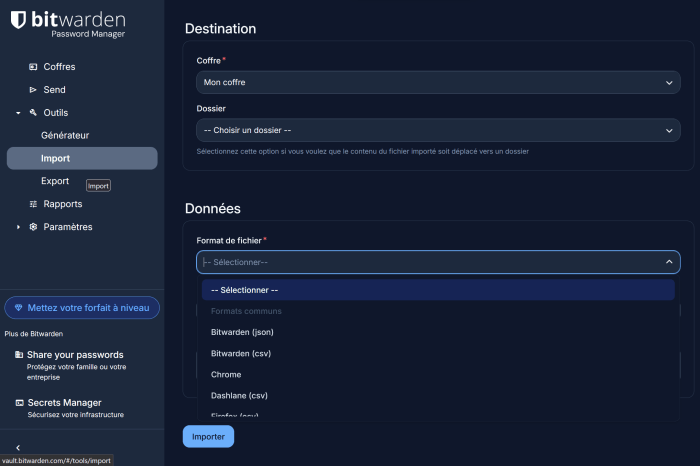This screenshot has height=466, width=700.
Task: Open the Dossier dropdown
Action: coord(438,130)
